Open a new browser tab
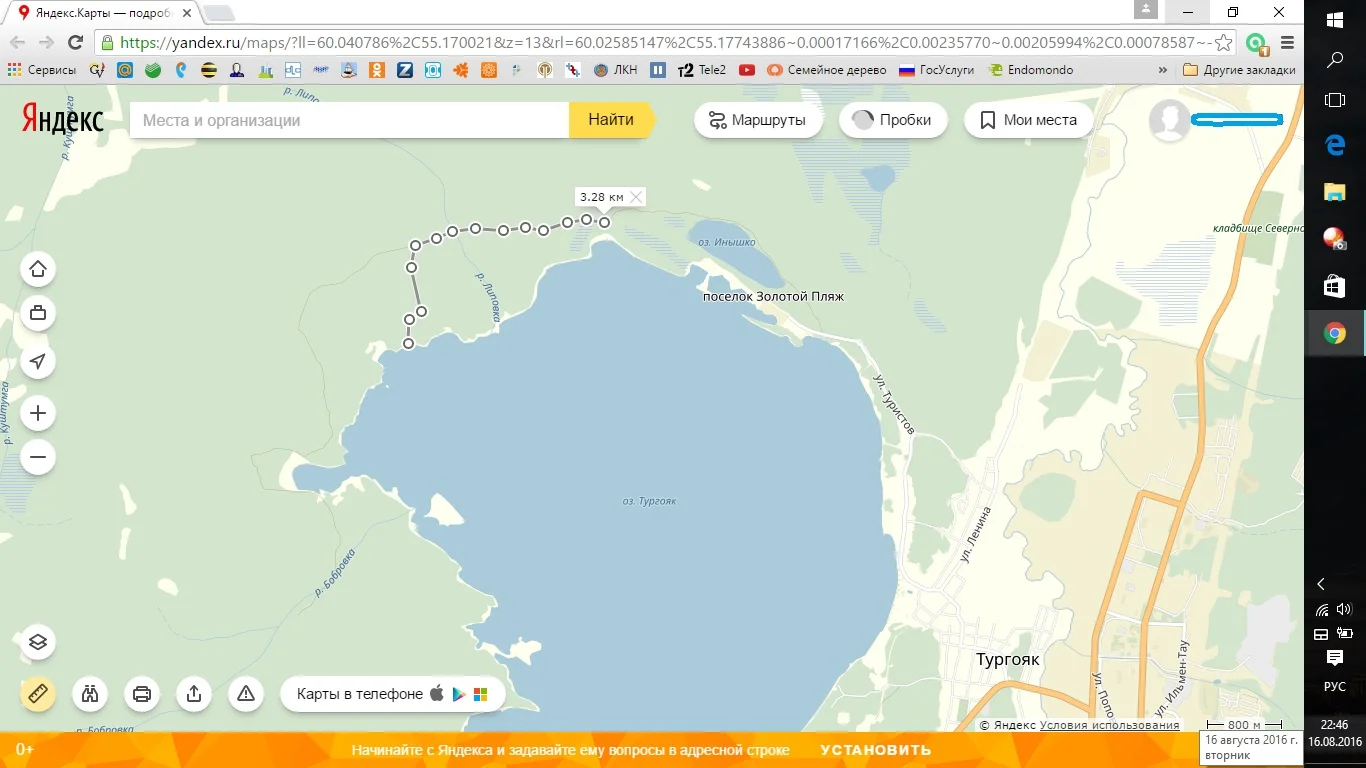This screenshot has width=1366, height=768. click(219, 13)
